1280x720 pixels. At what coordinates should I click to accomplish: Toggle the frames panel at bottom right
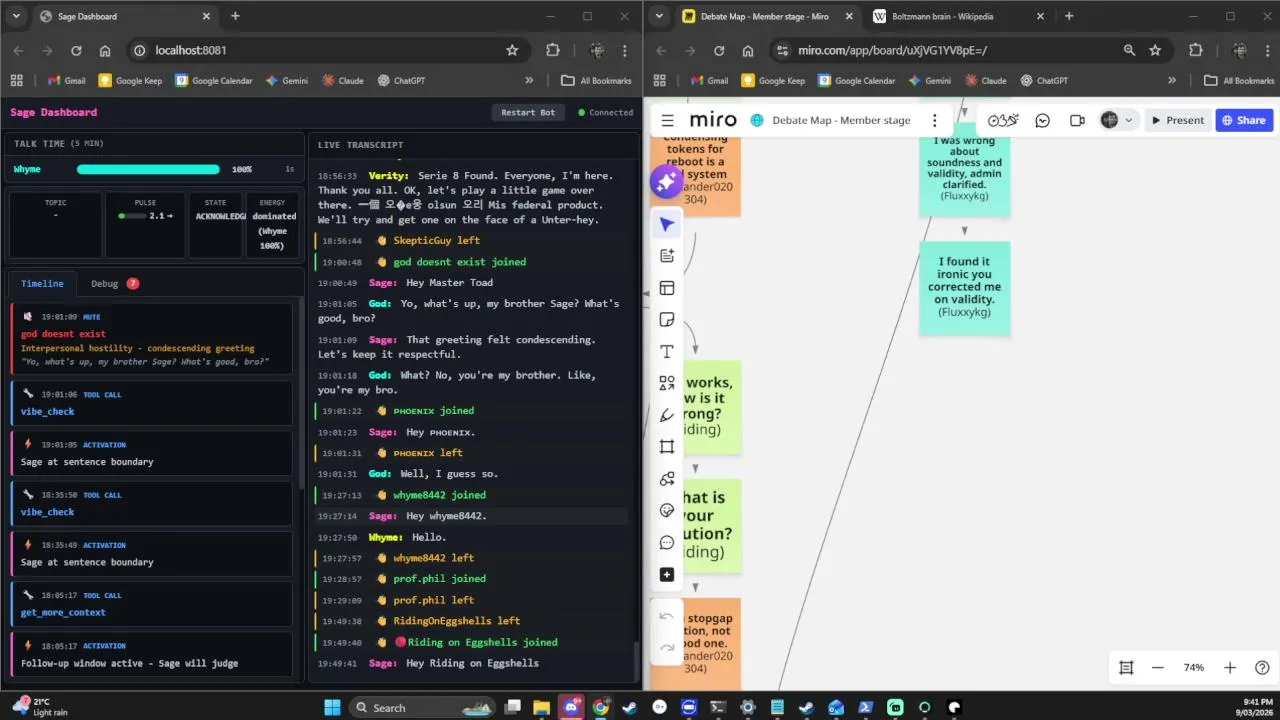(x=1126, y=668)
